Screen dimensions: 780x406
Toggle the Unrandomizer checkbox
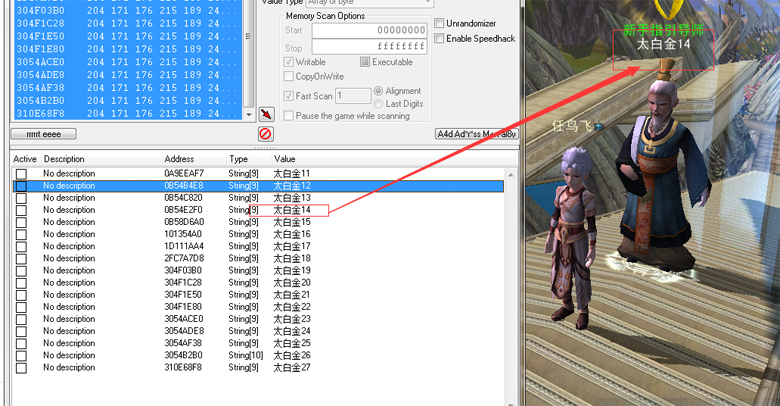(x=439, y=23)
